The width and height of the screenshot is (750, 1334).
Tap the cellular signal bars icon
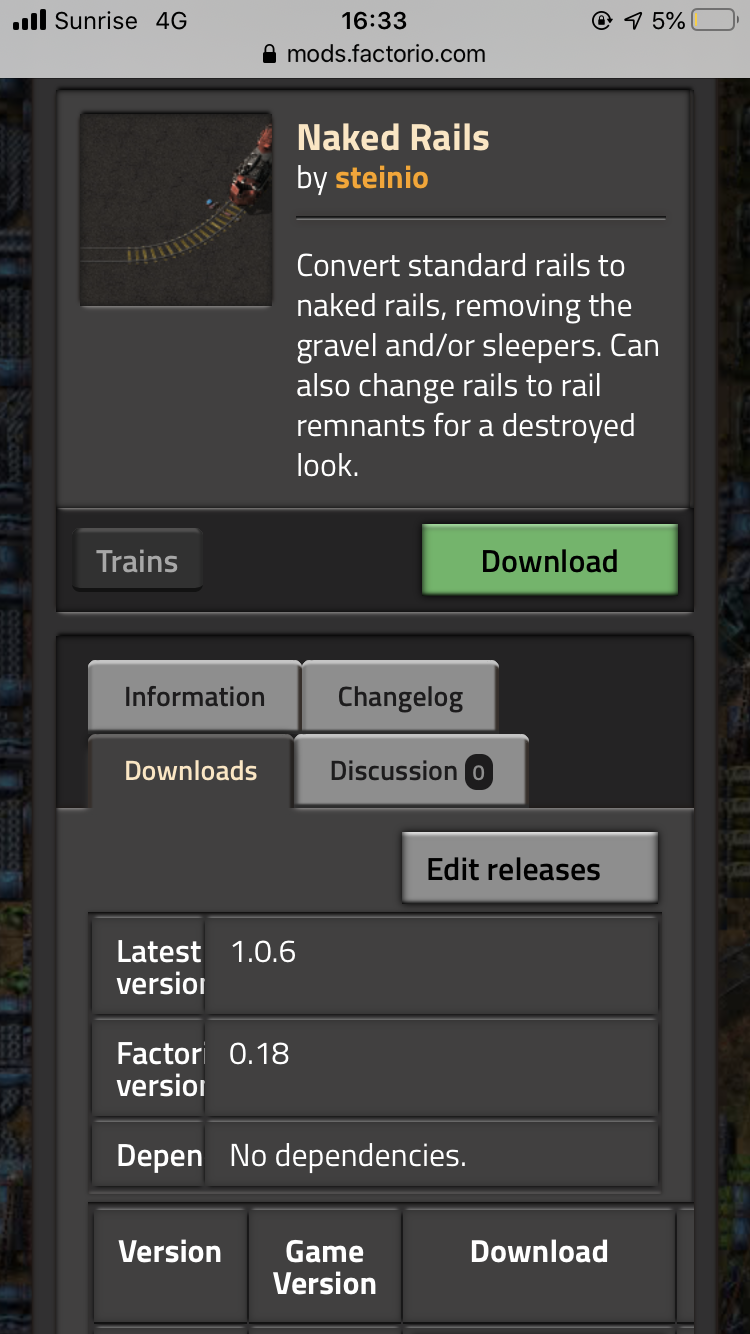[30, 20]
